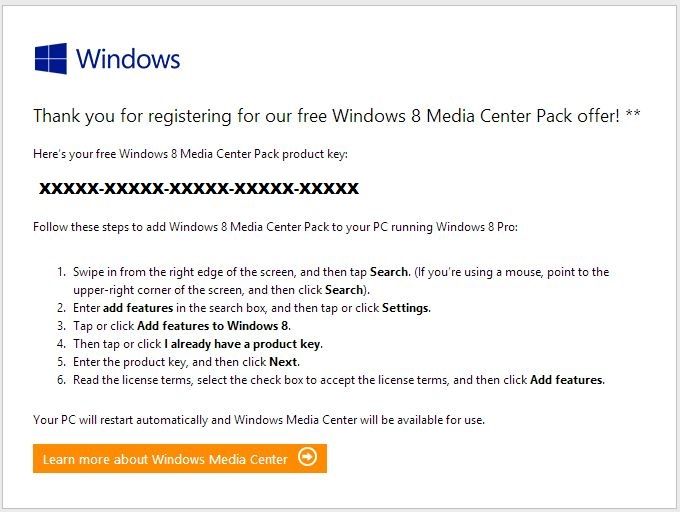This screenshot has height=512, width=680.
Task: Click the circled arrow icon on orange button
Action: coord(308,458)
